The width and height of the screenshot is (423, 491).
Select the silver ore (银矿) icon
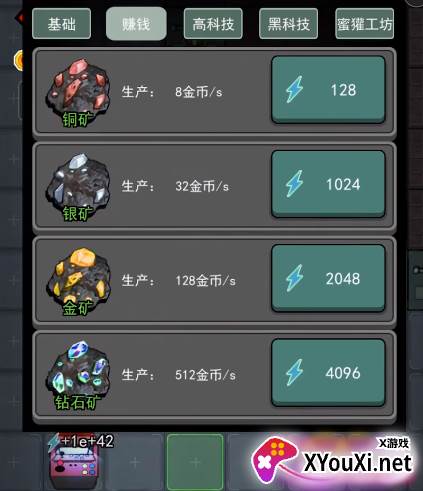[78, 187]
